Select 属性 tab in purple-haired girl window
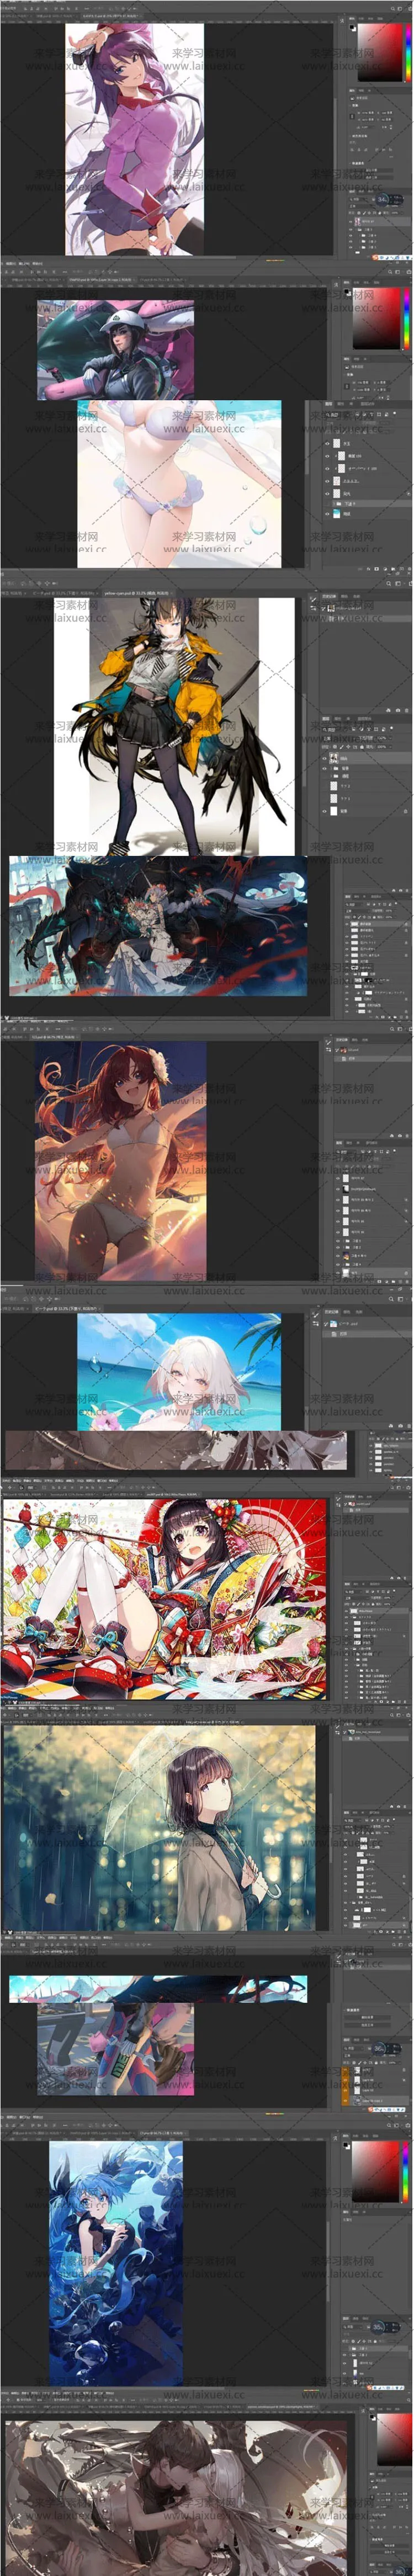The height and width of the screenshot is (2576, 414). click(x=351, y=90)
